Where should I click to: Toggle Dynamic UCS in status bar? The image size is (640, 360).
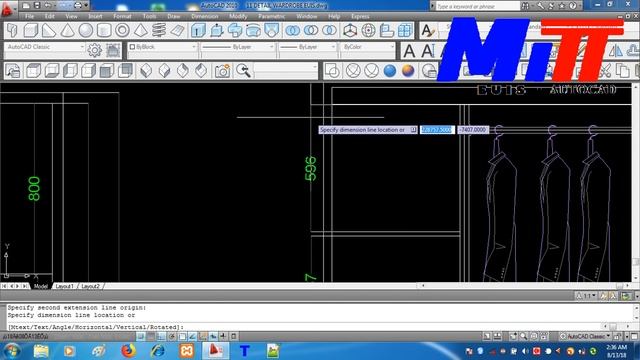(203, 336)
